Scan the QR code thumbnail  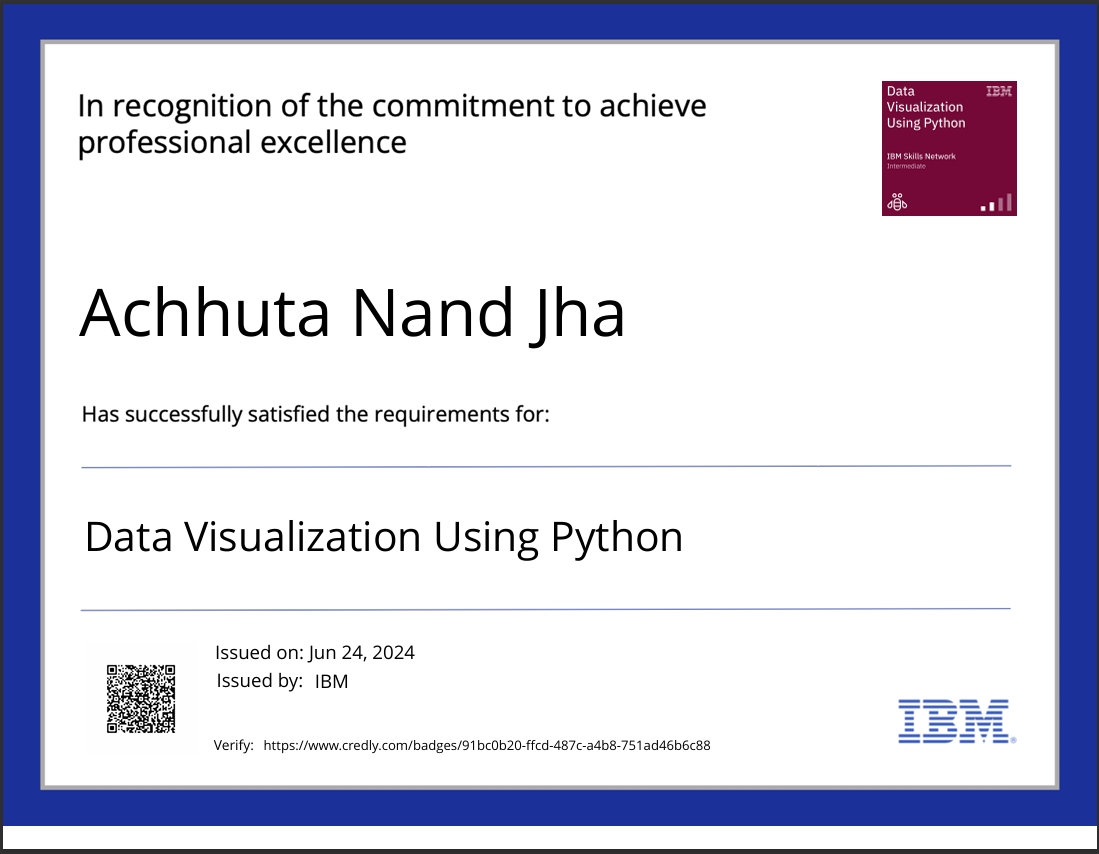click(141, 698)
